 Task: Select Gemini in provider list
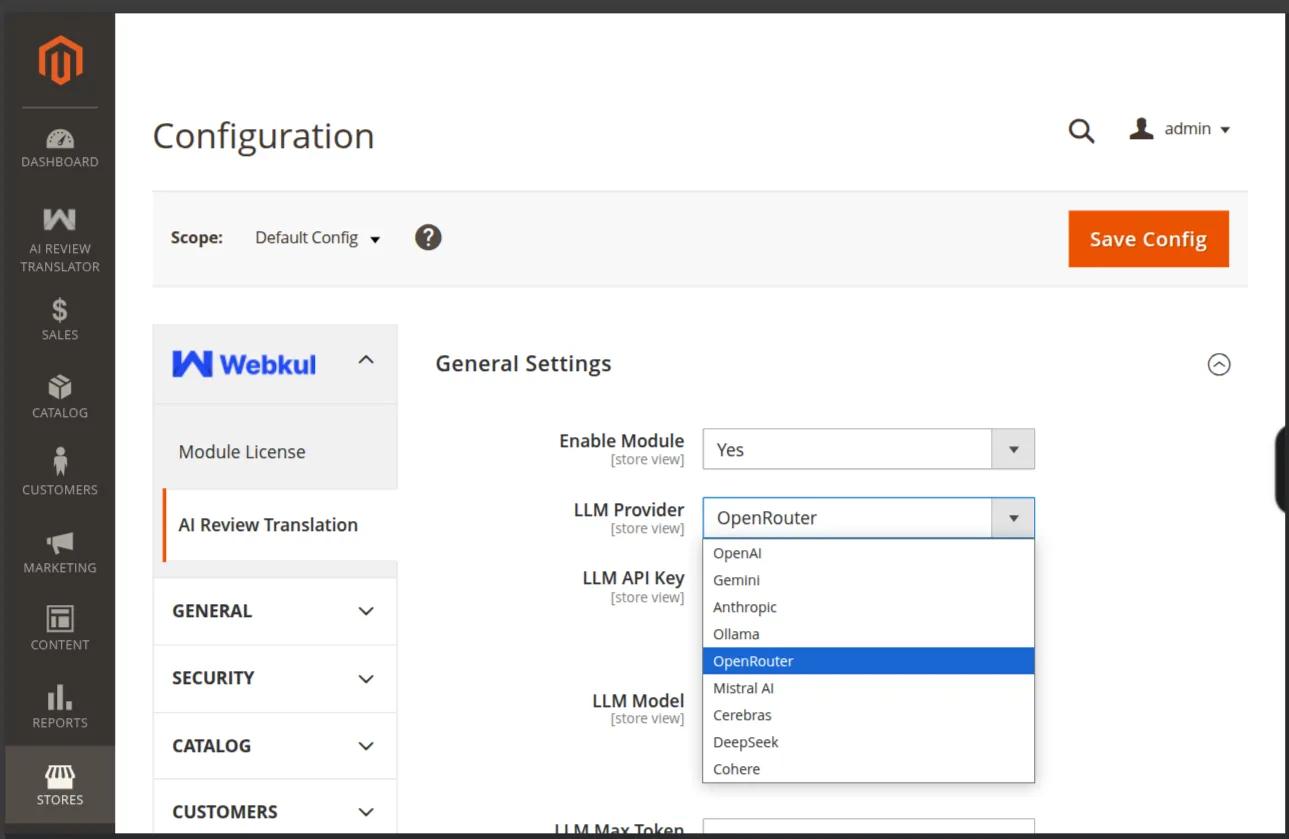[x=868, y=580]
